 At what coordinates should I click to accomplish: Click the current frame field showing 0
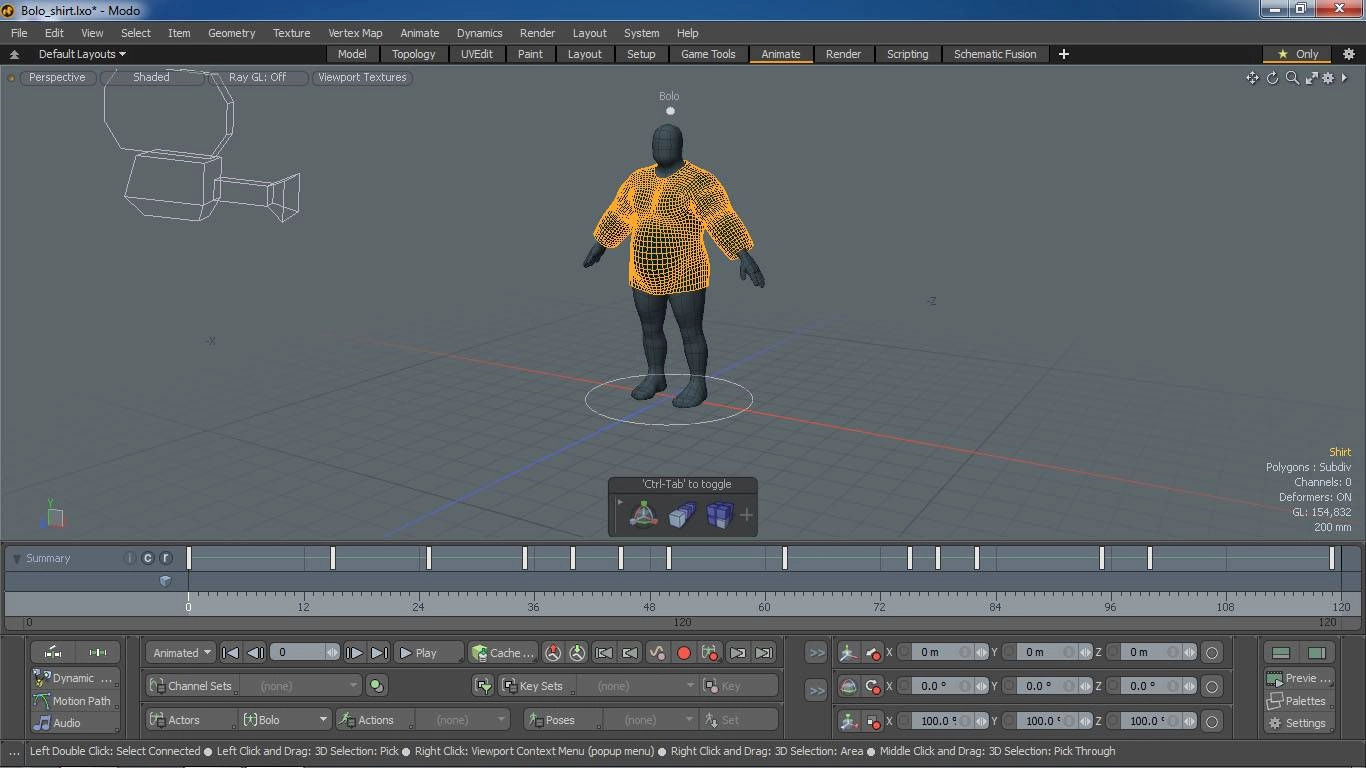pos(304,653)
